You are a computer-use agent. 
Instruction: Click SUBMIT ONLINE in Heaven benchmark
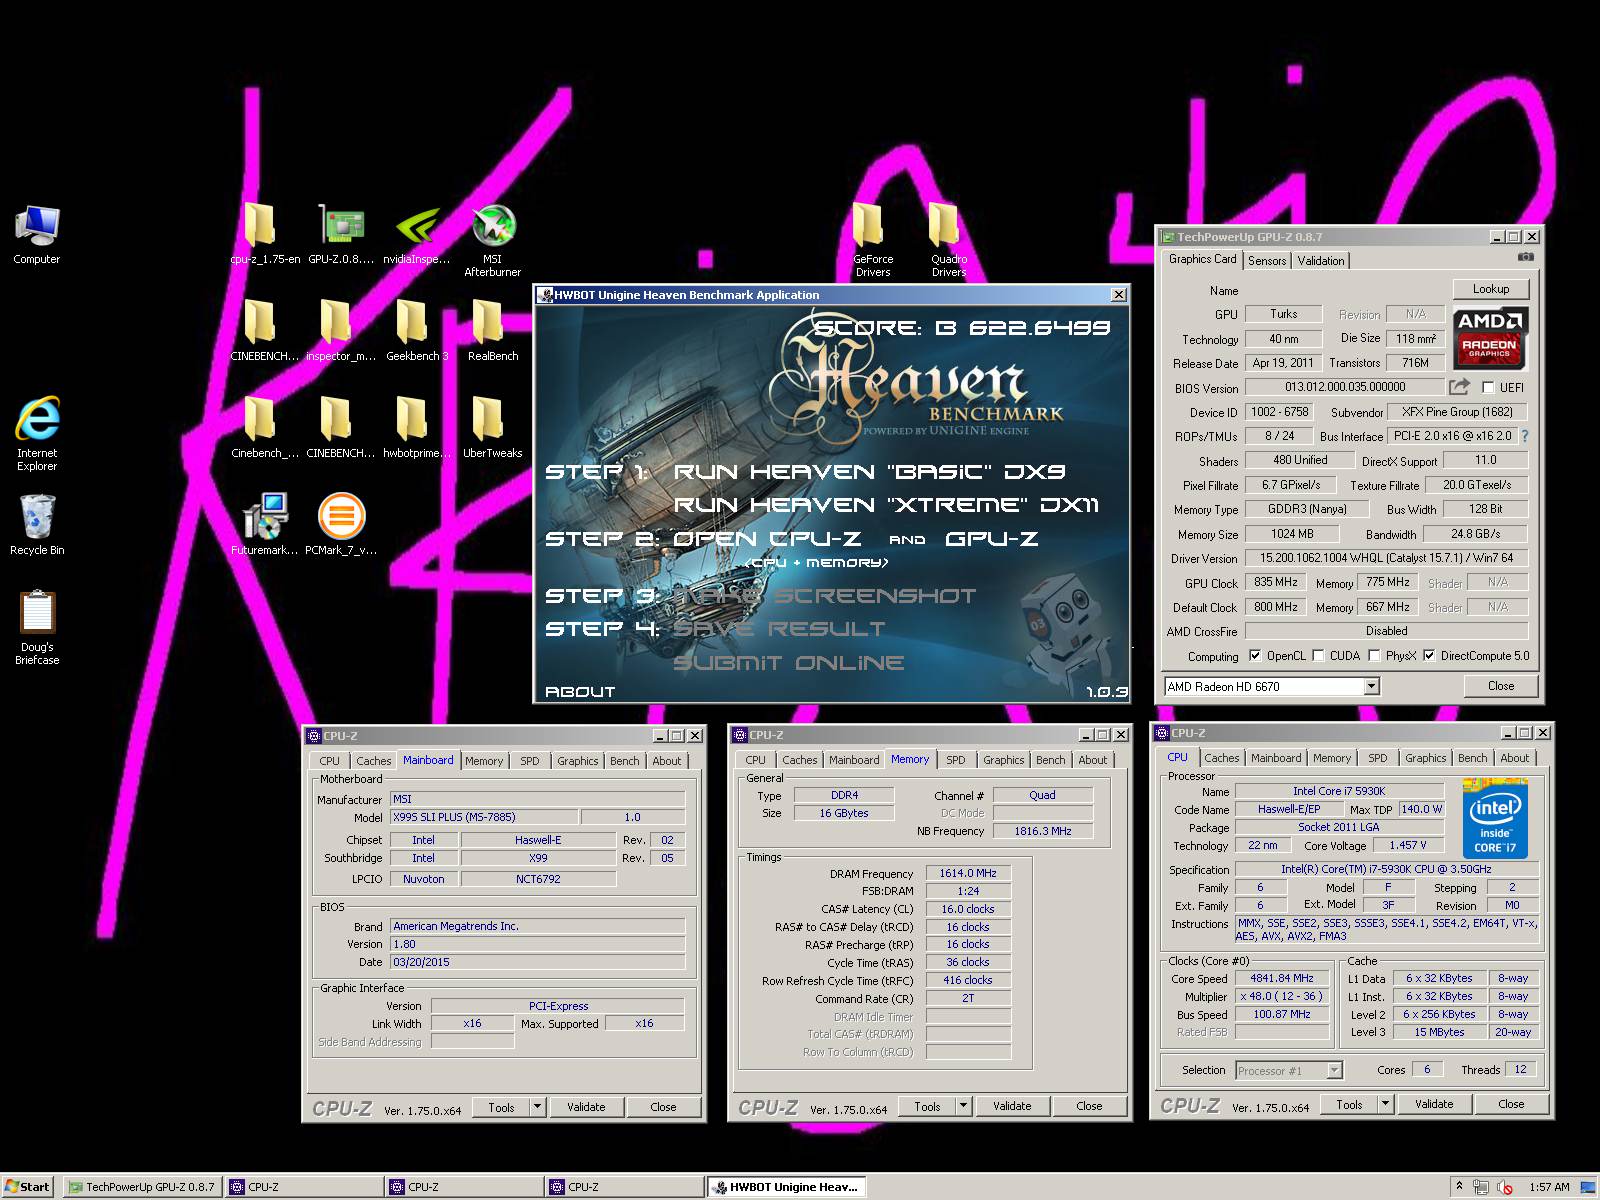(x=789, y=663)
